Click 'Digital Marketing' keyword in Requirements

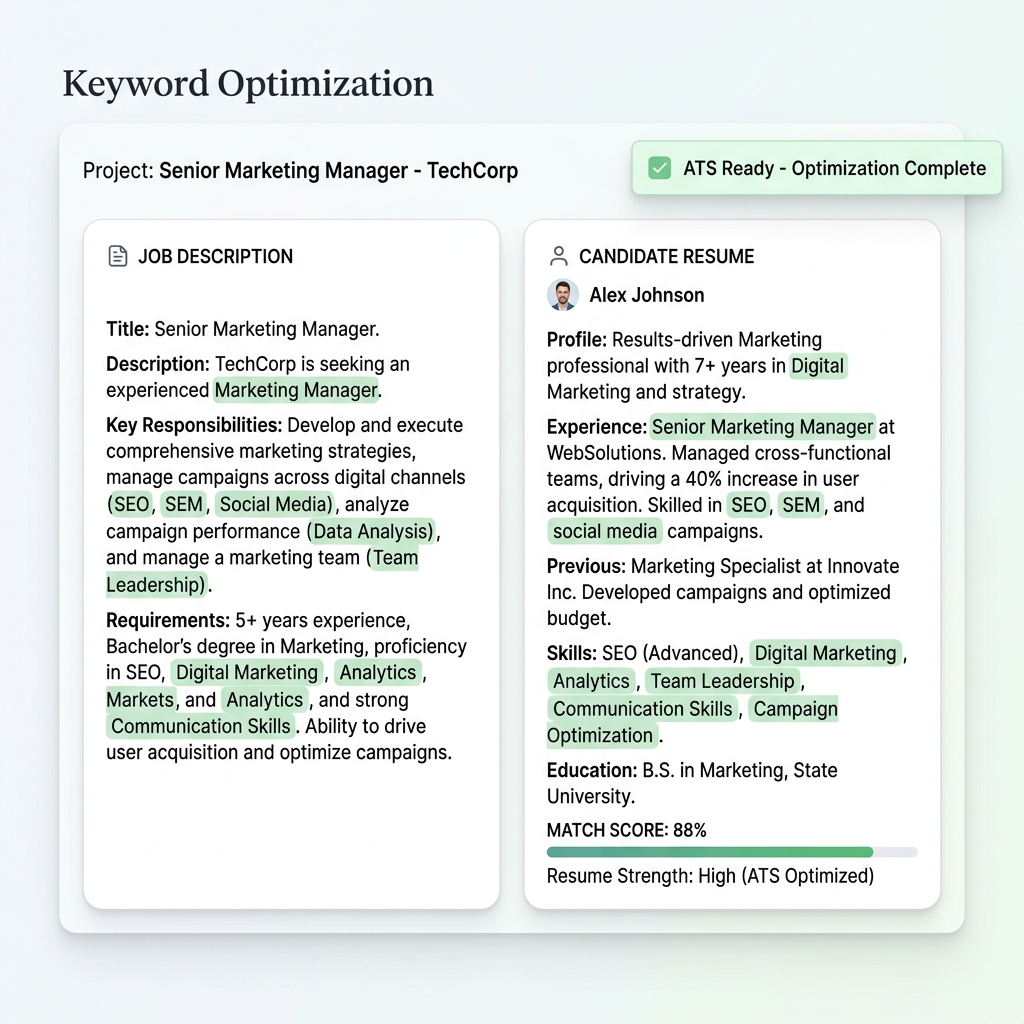247,672
